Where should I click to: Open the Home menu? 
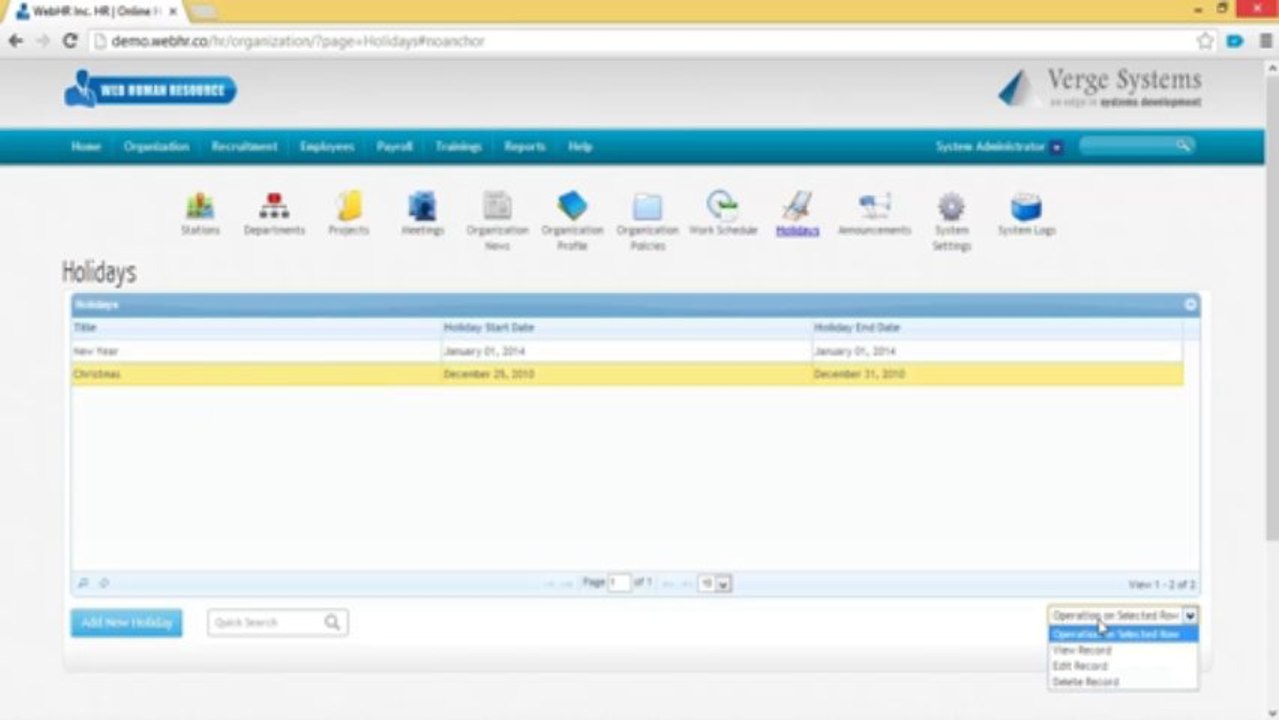[x=86, y=146]
